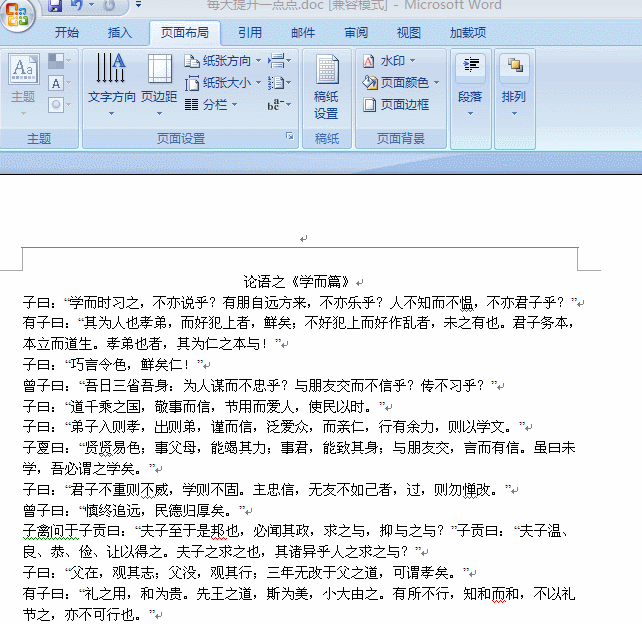Click the text 学而时习之 in first line
This screenshot has width=642, height=624.
click(104, 303)
